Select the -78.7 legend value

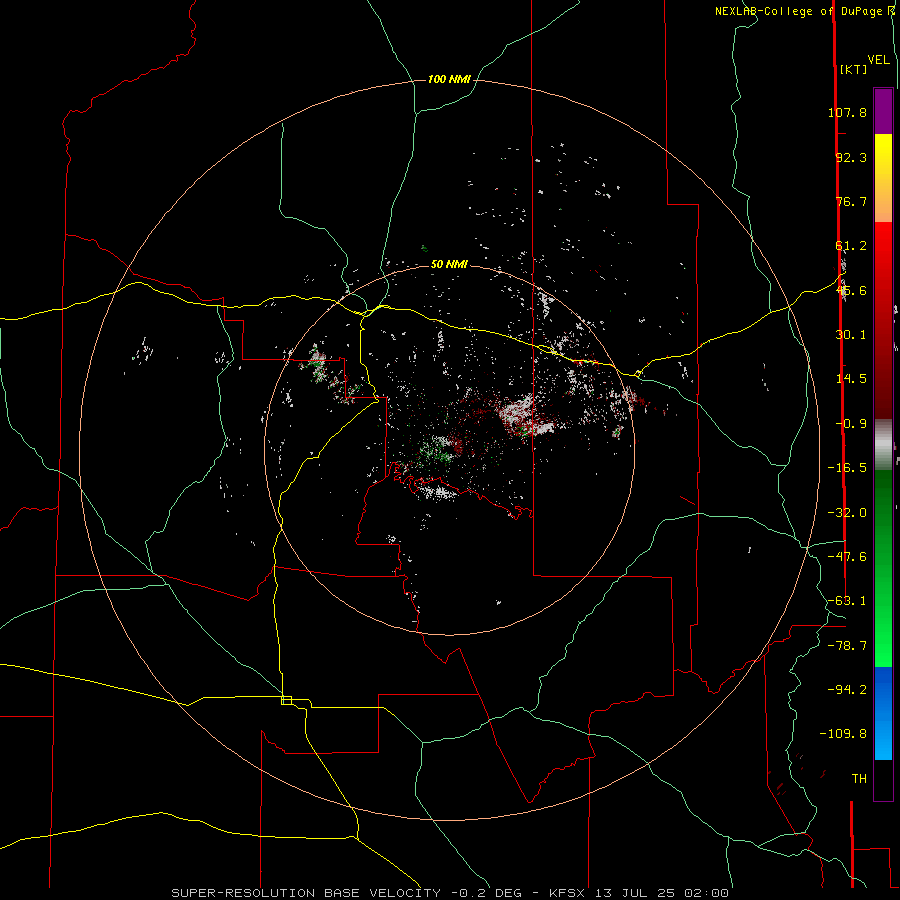847,646
